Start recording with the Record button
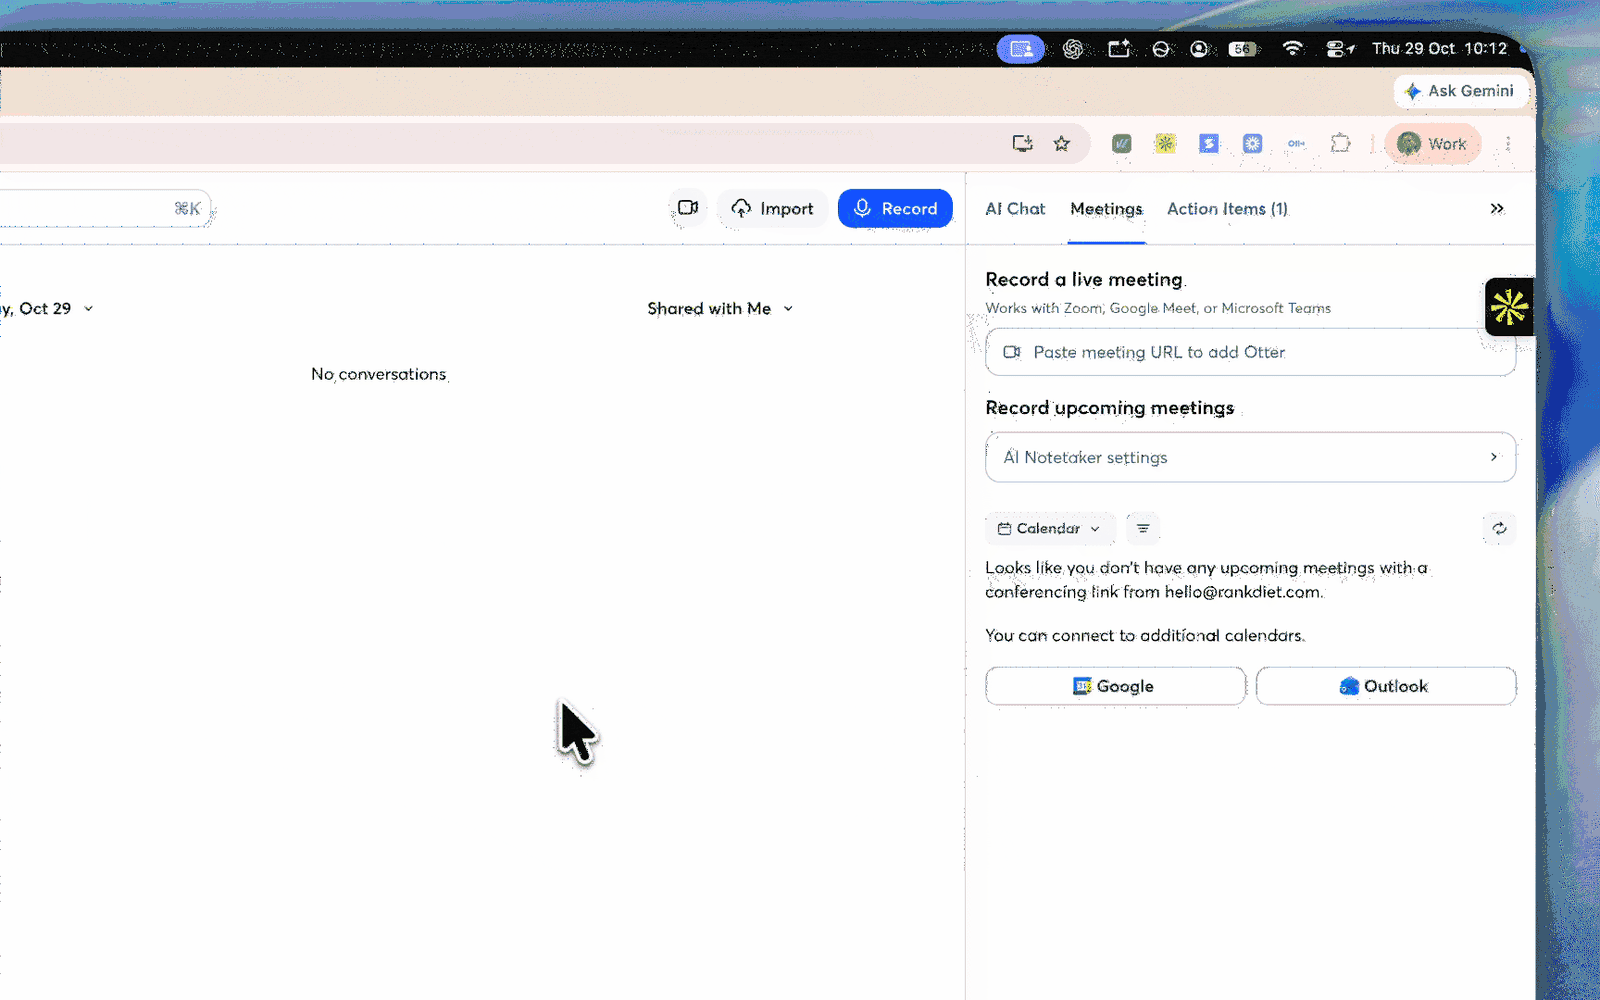Viewport: 1600px width, 1000px height. (x=895, y=208)
